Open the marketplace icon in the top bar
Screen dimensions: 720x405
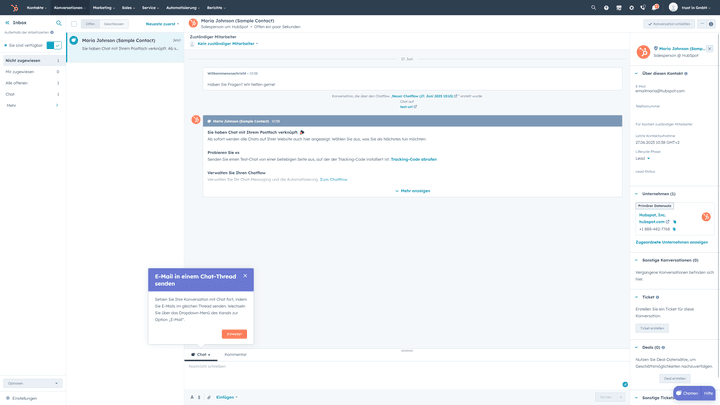coord(619,8)
